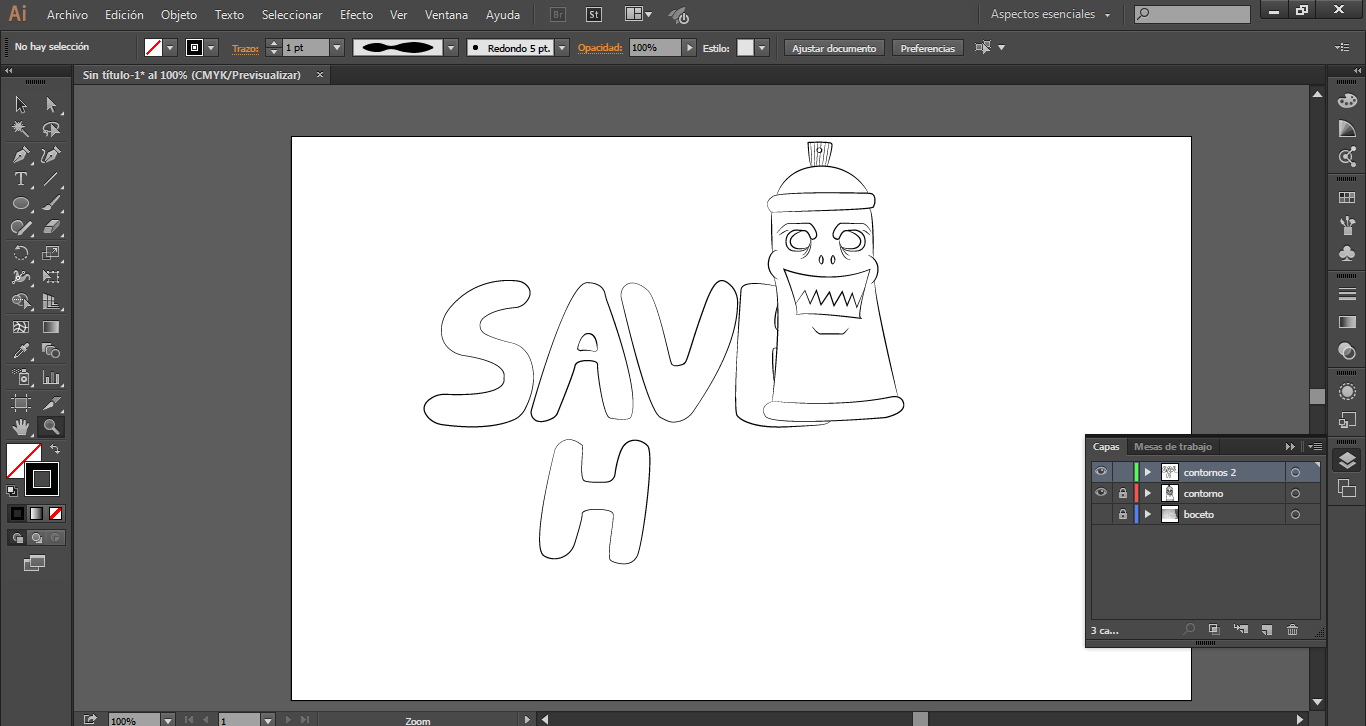Select the Ellipse tool
Viewport: 1366px width, 726px height.
(20, 204)
